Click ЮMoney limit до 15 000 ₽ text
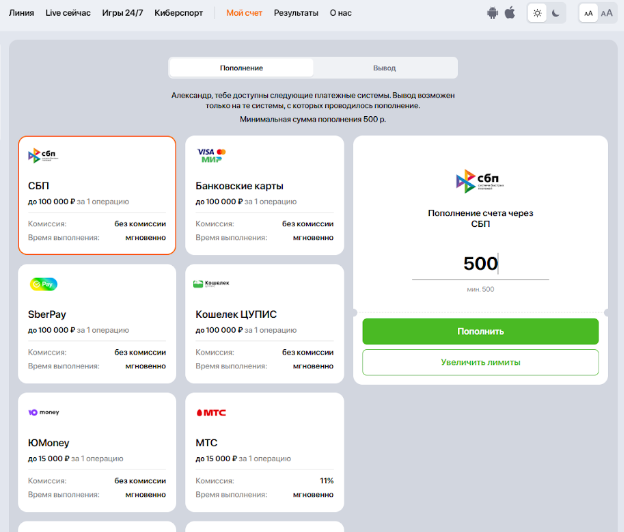Screen dimensions: 624x532 (49, 458)
